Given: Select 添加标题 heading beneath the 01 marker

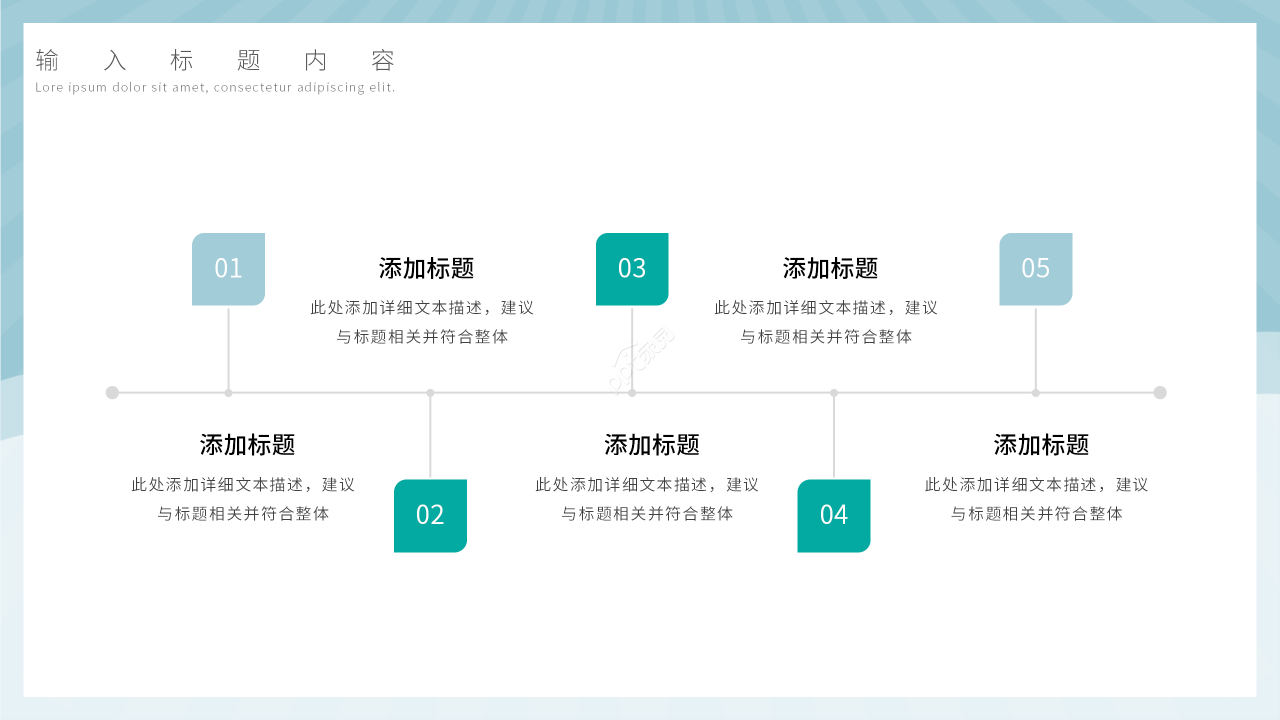Looking at the screenshot, I should pos(247,445).
